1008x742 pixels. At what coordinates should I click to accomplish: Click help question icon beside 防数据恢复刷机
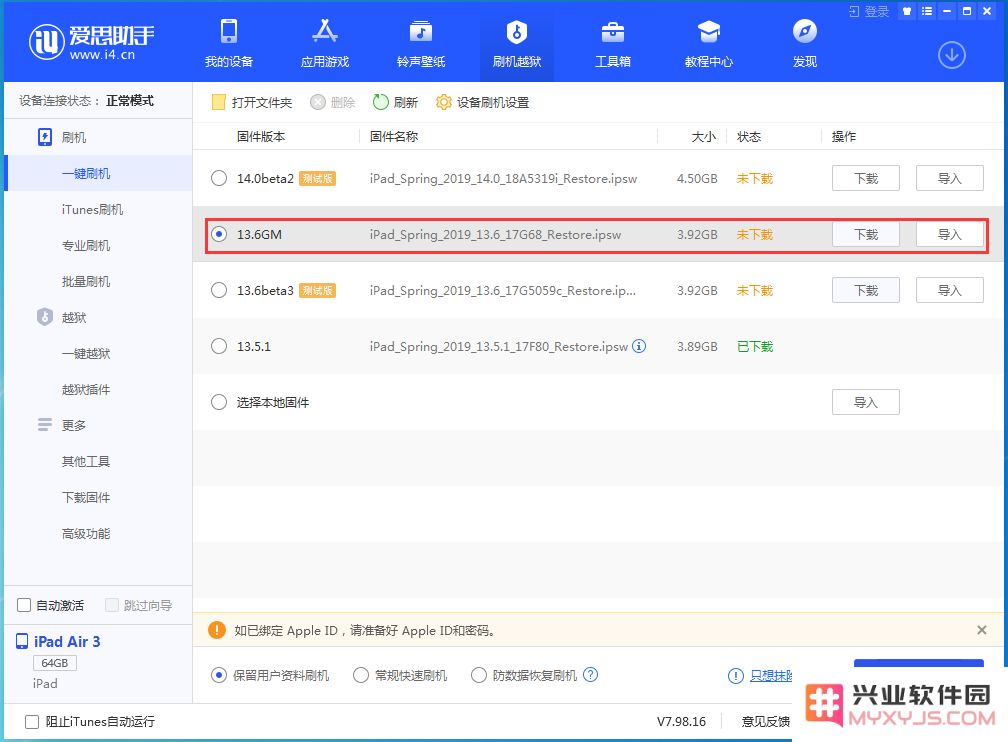coord(591,674)
